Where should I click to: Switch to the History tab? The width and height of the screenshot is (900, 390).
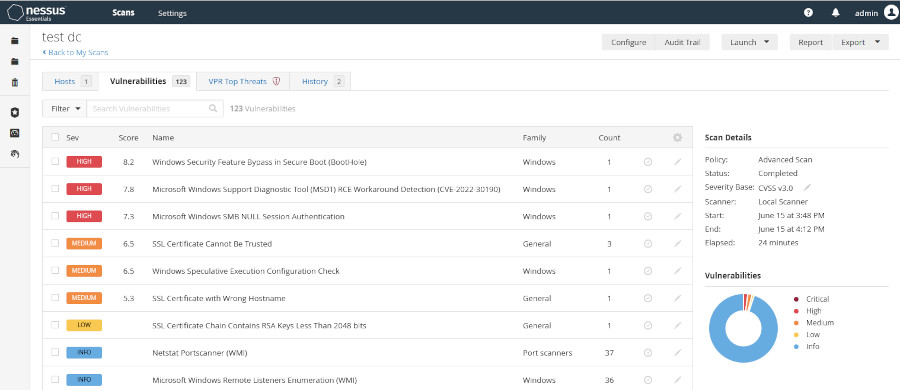click(x=320, y=82)
